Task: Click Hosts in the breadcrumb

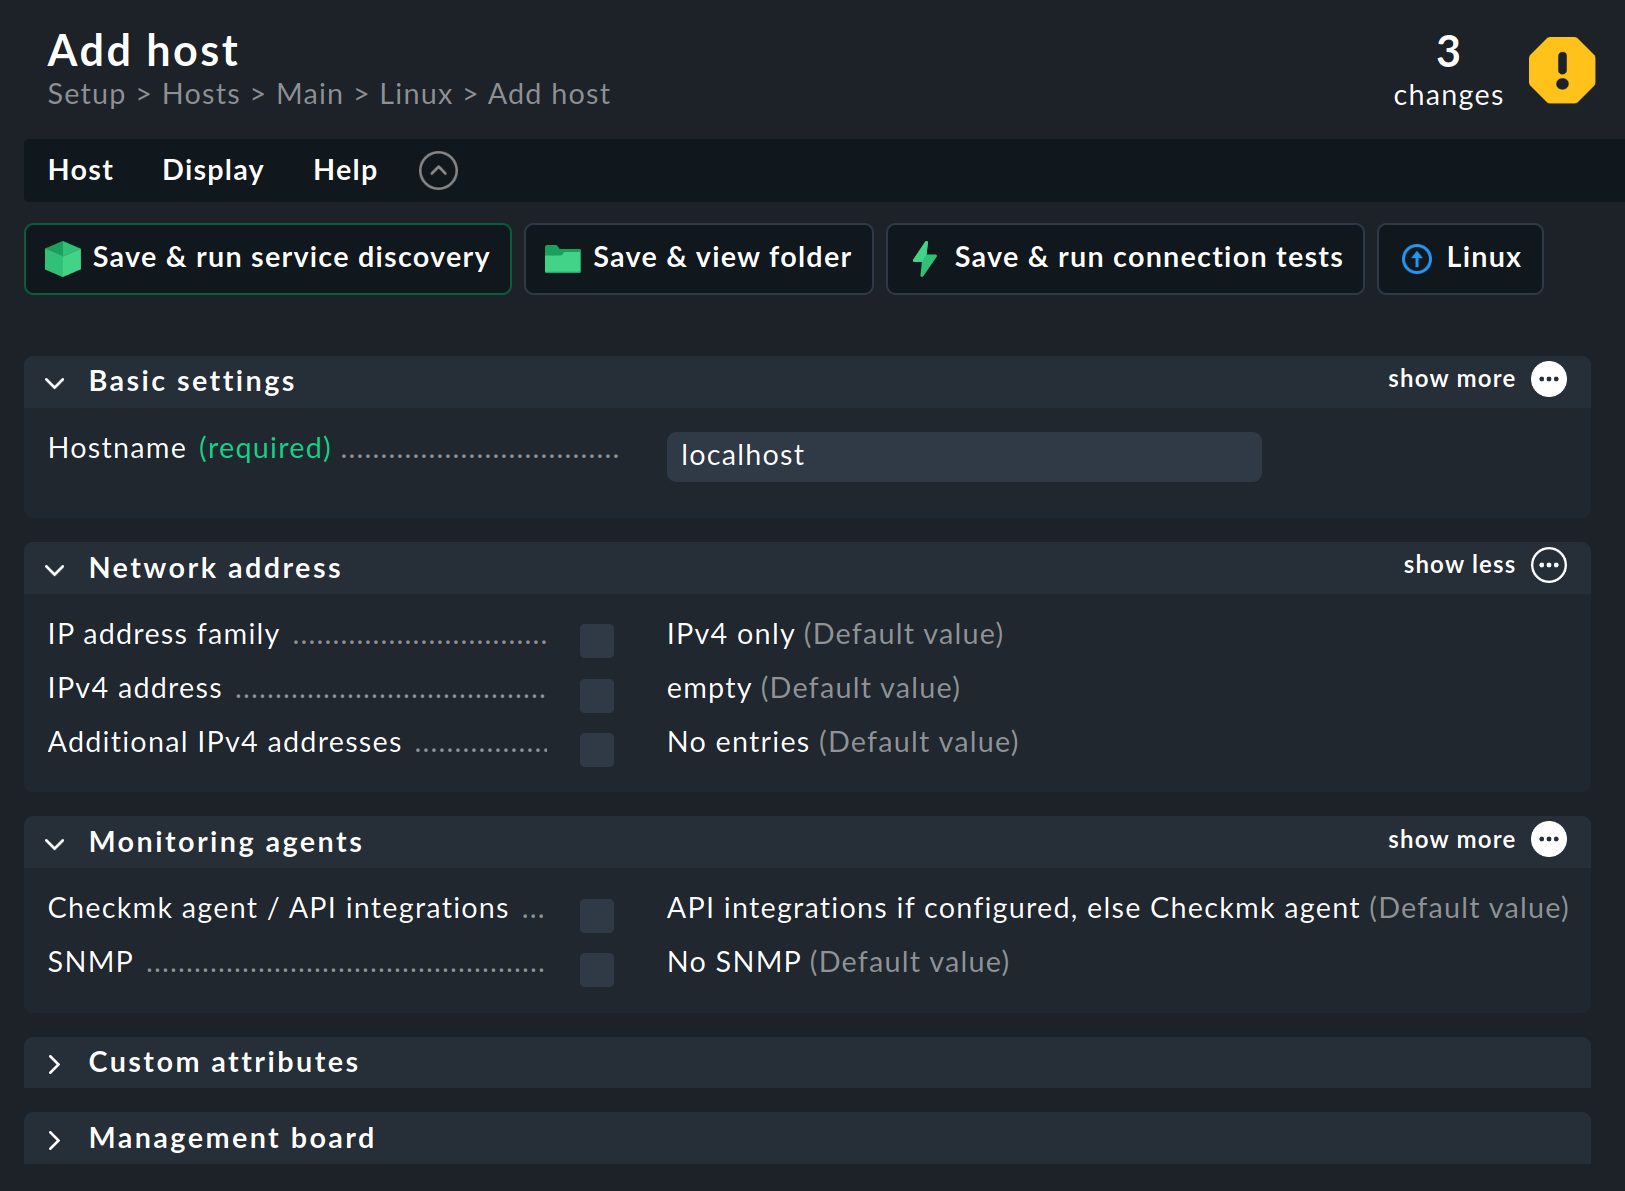Action: pyautogui.click(x=201, y=94)
